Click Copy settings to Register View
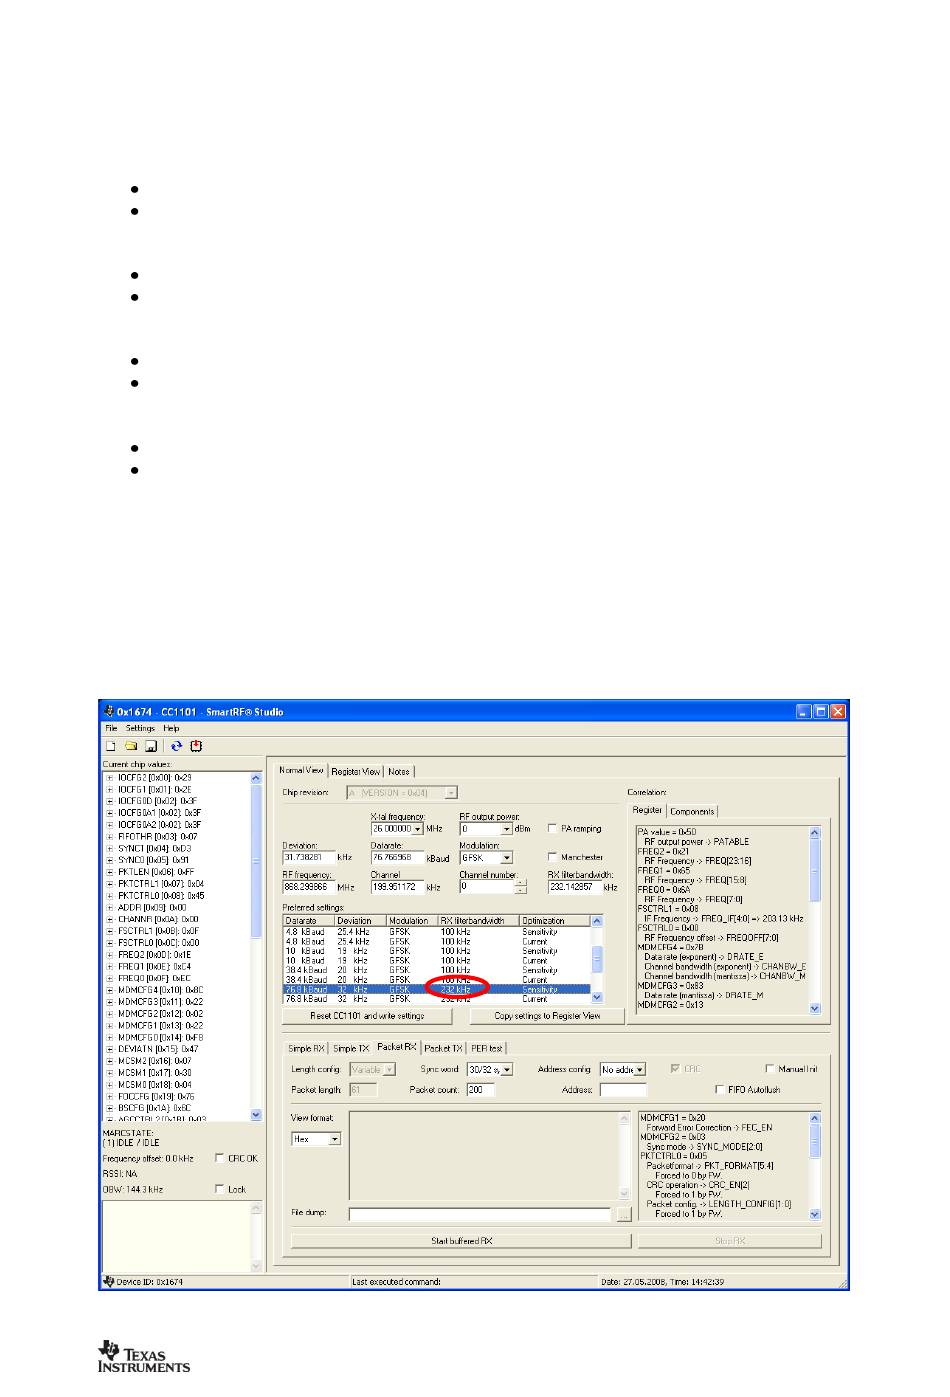Image resolution: width=950 pixels, height=1397 pixels. click(x=547, y=1016)
